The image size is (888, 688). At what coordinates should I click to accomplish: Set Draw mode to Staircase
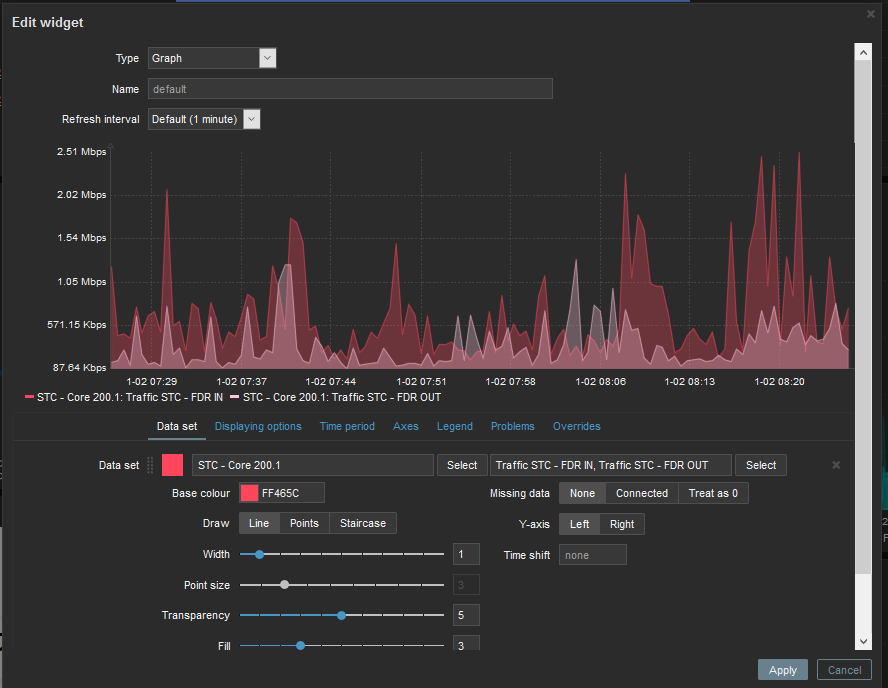point(364,523)
